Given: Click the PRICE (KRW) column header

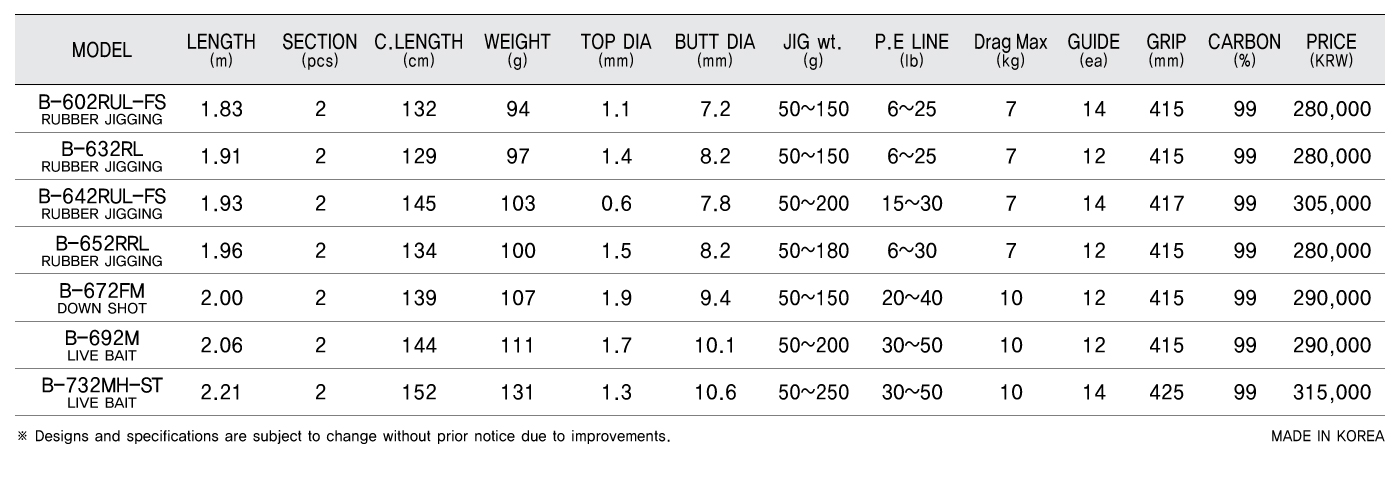Looking at the screenshot, I should click(1331, 51).
